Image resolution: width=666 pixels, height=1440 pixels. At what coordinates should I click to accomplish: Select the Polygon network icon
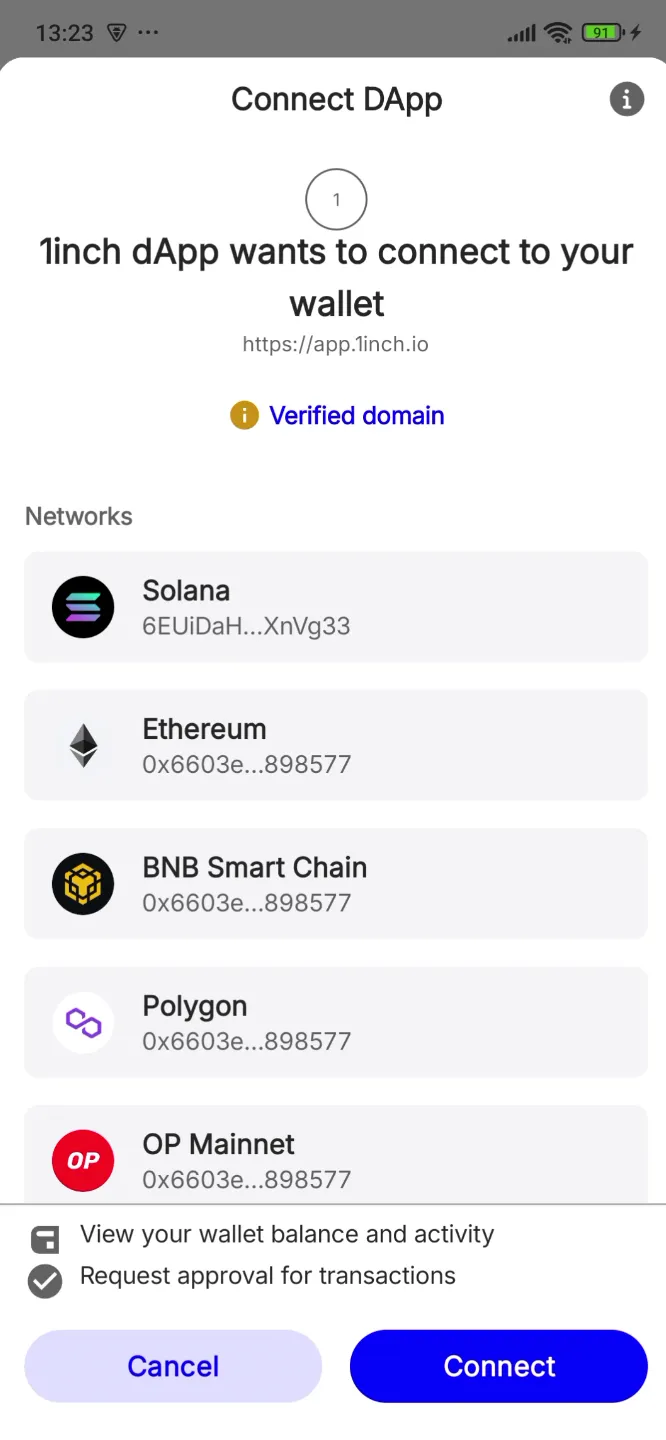(83, 1022)
